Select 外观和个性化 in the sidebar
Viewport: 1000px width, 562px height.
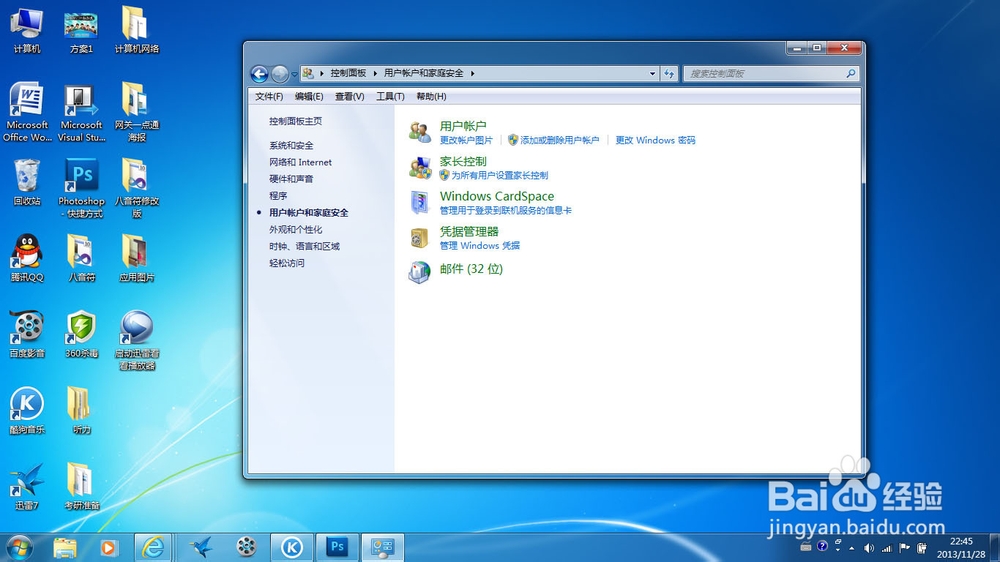click(295, 230)
